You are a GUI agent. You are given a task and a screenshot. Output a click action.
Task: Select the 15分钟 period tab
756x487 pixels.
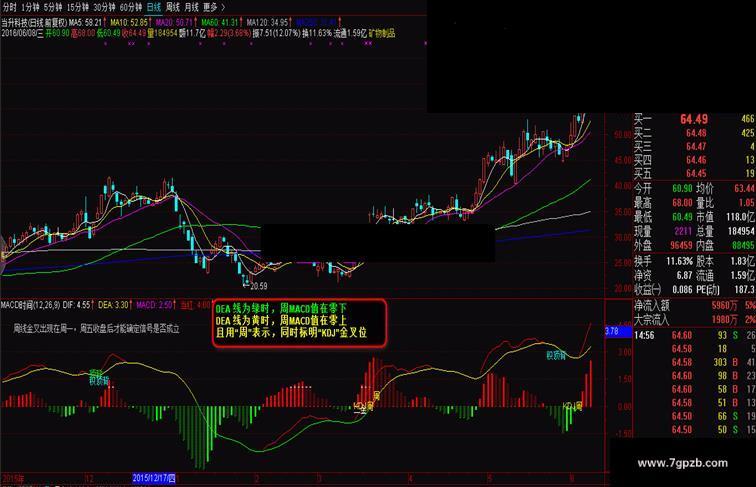click(x=78, y=7)
